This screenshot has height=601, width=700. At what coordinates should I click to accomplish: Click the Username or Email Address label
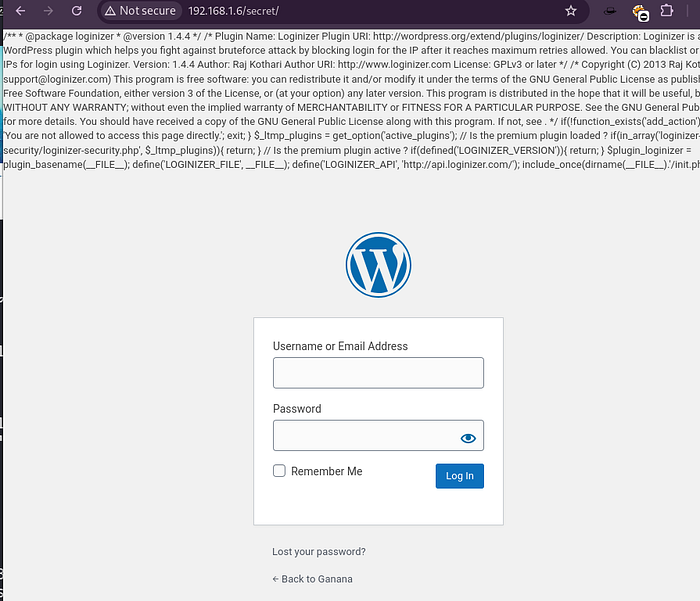[340, 346]
